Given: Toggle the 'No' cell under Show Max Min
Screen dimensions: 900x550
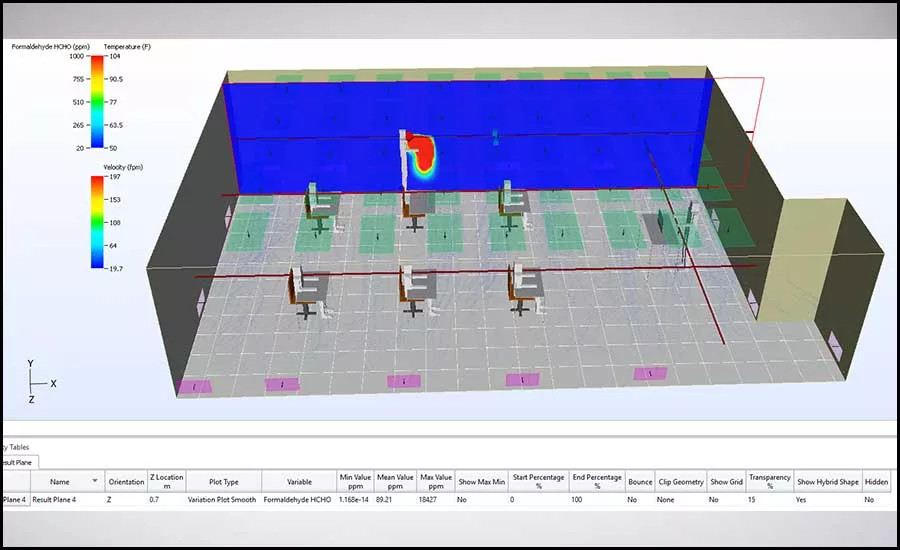Looking at the screenshot, I should click(x=482, y=499).
